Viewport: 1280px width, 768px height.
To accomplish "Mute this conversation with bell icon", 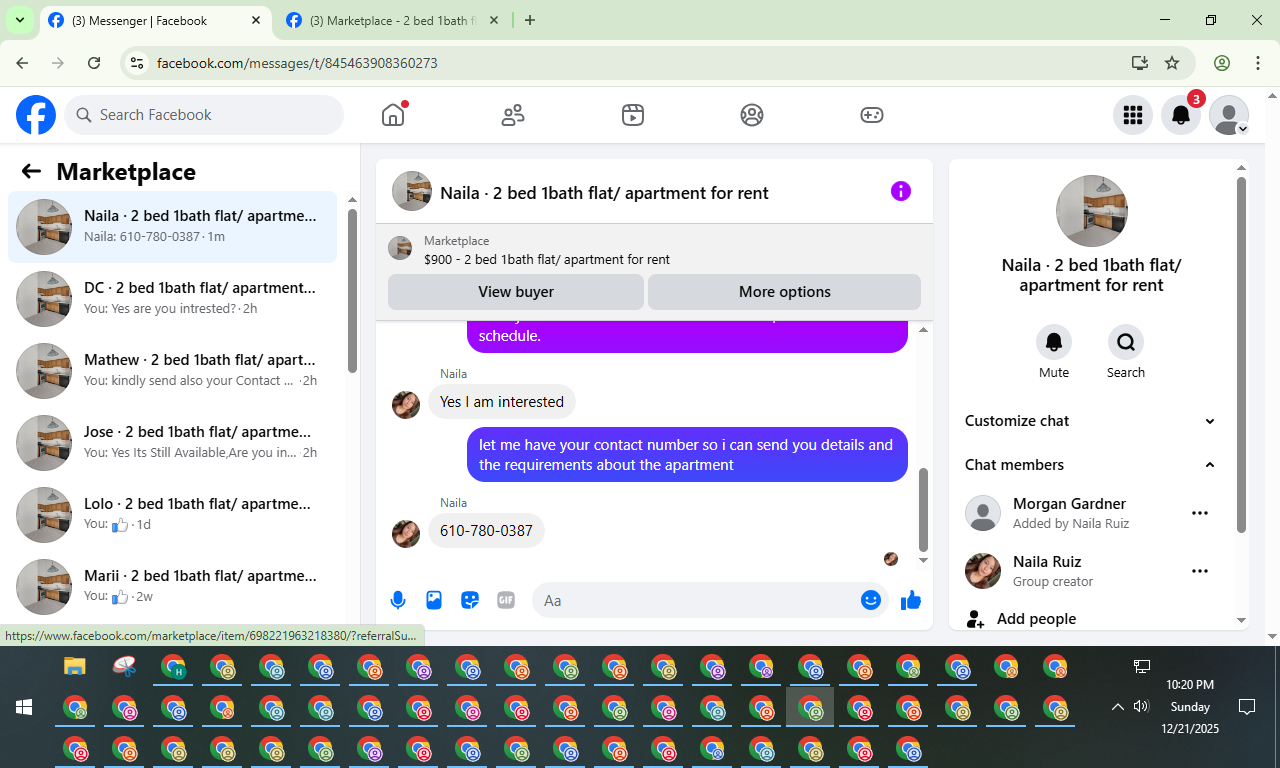I will pyautogui.click(x=1054, y=342).
